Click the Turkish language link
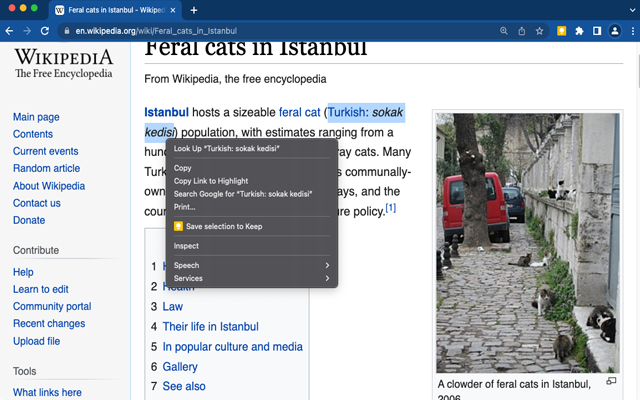 [347, 112]
